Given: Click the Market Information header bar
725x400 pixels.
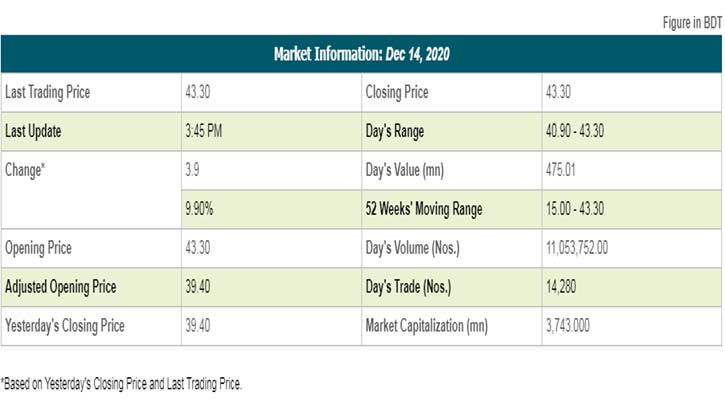Looking at the screenshot, I should (x=362, y=53).
